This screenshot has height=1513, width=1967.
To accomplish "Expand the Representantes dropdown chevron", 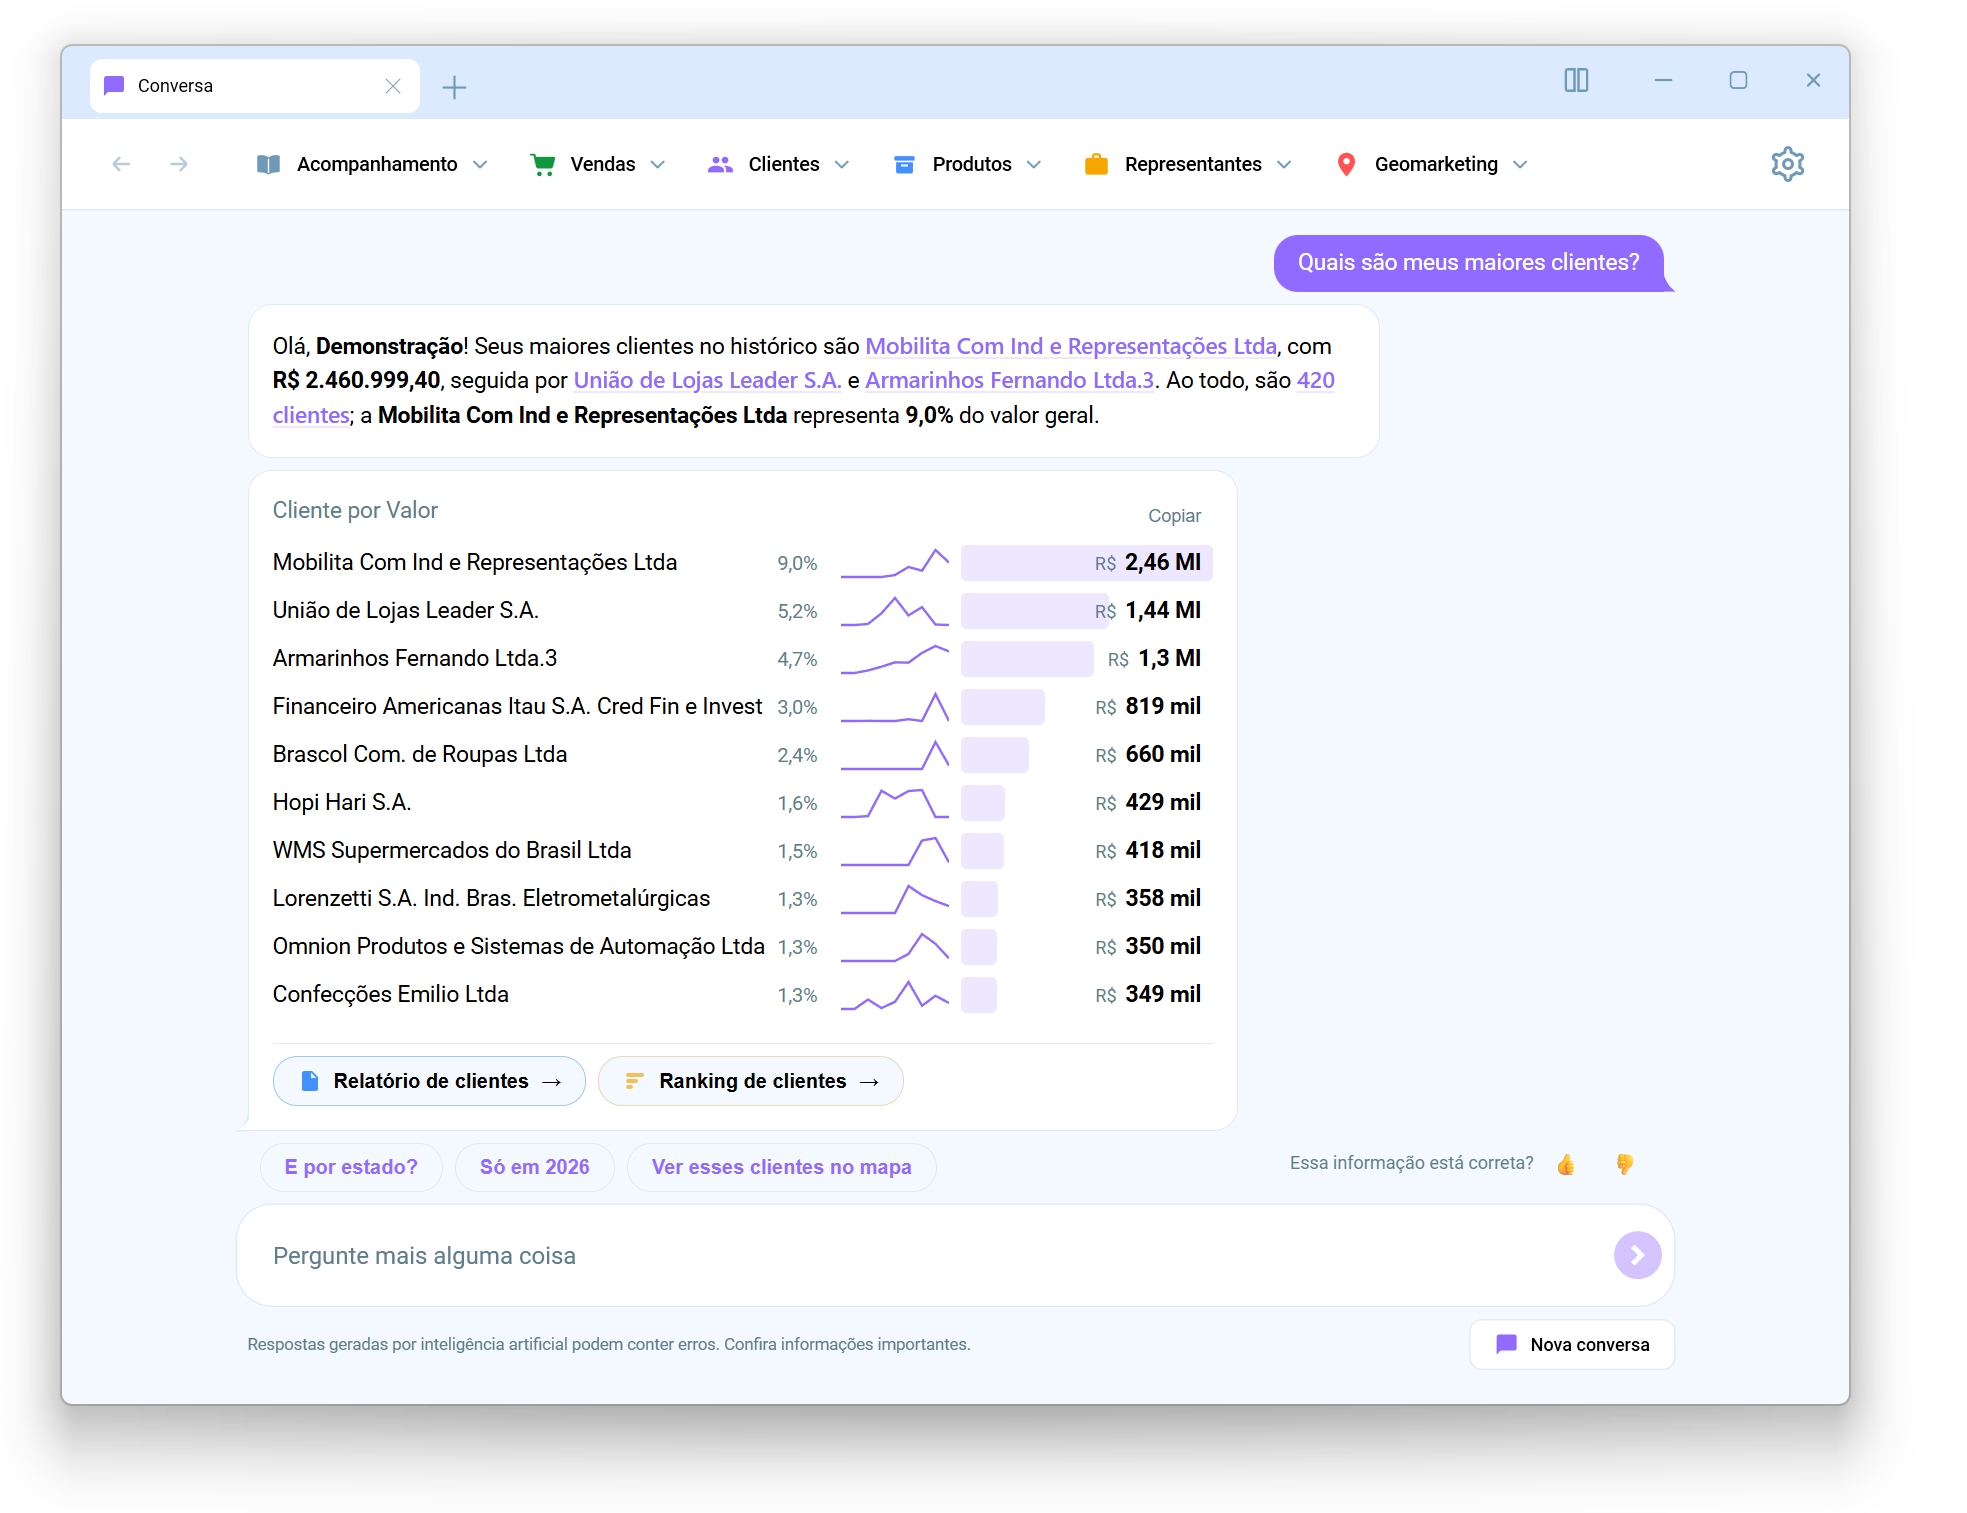I will click(1284, 165).
